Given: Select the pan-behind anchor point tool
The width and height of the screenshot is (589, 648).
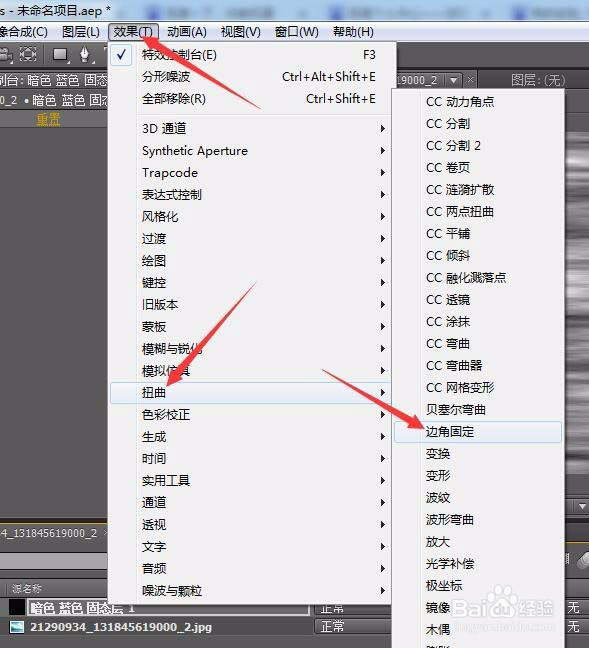Looking at the screenshot, I should pos(28,55).
